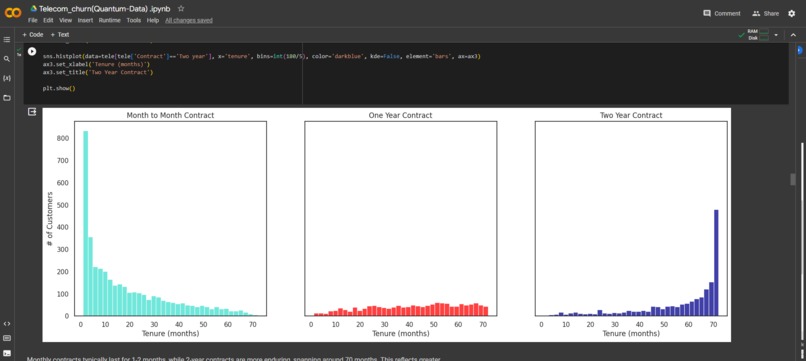Star the Telecom_churn notebook
The image size is (806, 361).
181,9
